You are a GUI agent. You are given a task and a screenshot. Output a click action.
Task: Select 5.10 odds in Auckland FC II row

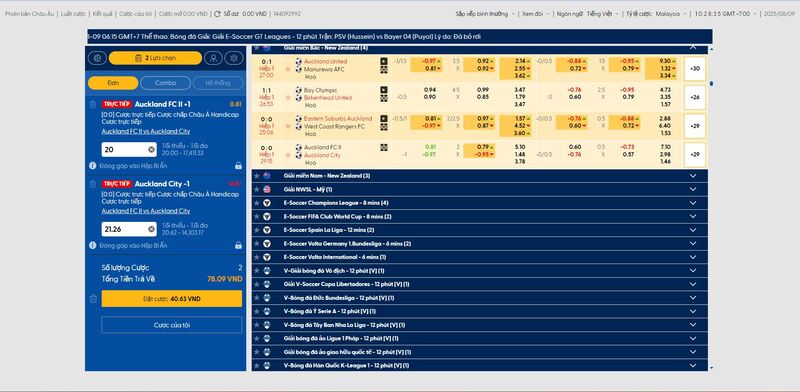pos(520,147)
